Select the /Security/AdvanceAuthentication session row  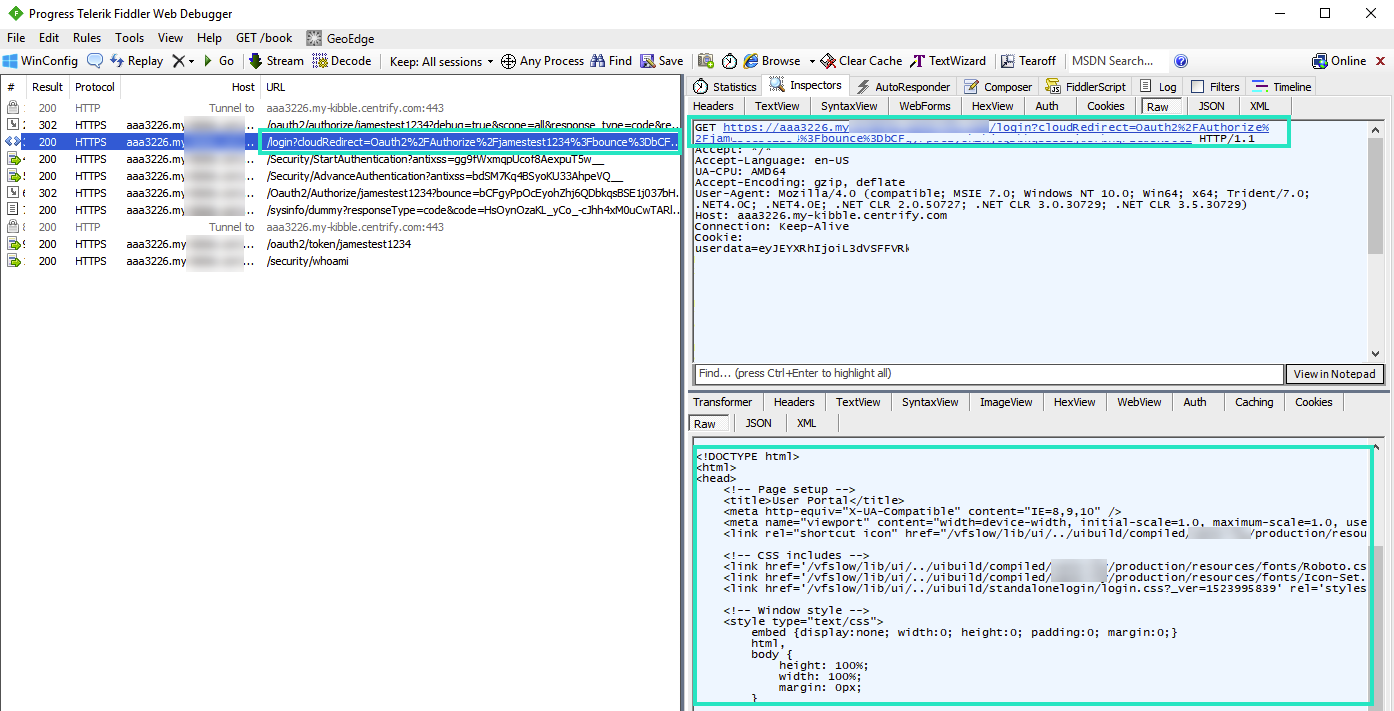[342, 176]
